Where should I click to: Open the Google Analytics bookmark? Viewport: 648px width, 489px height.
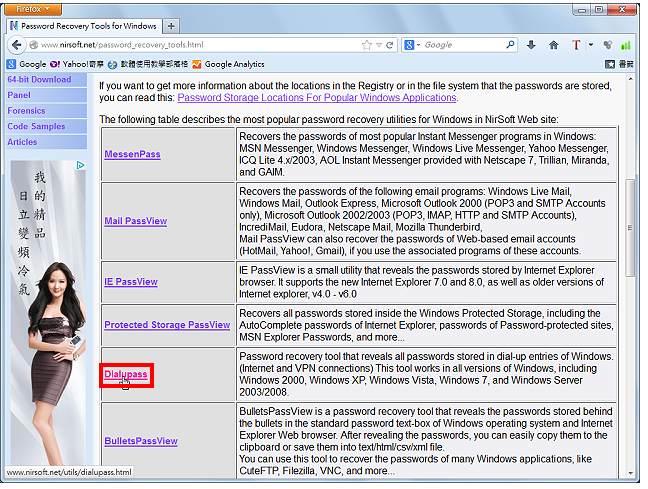[x=229, y=64]
